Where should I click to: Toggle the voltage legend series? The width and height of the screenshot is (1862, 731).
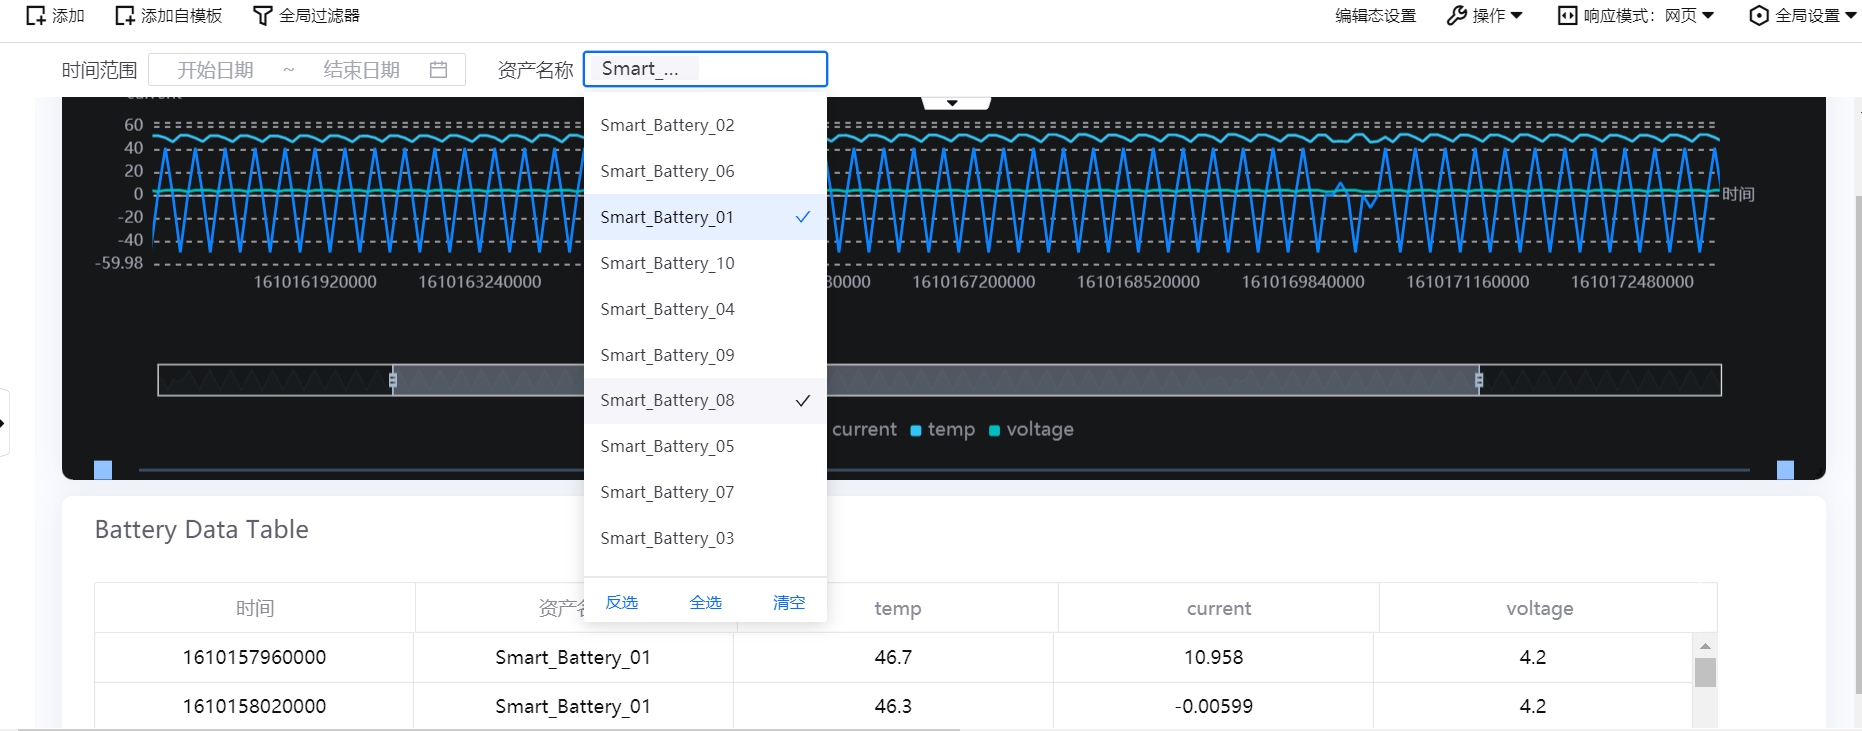[x=1031, y=430]
